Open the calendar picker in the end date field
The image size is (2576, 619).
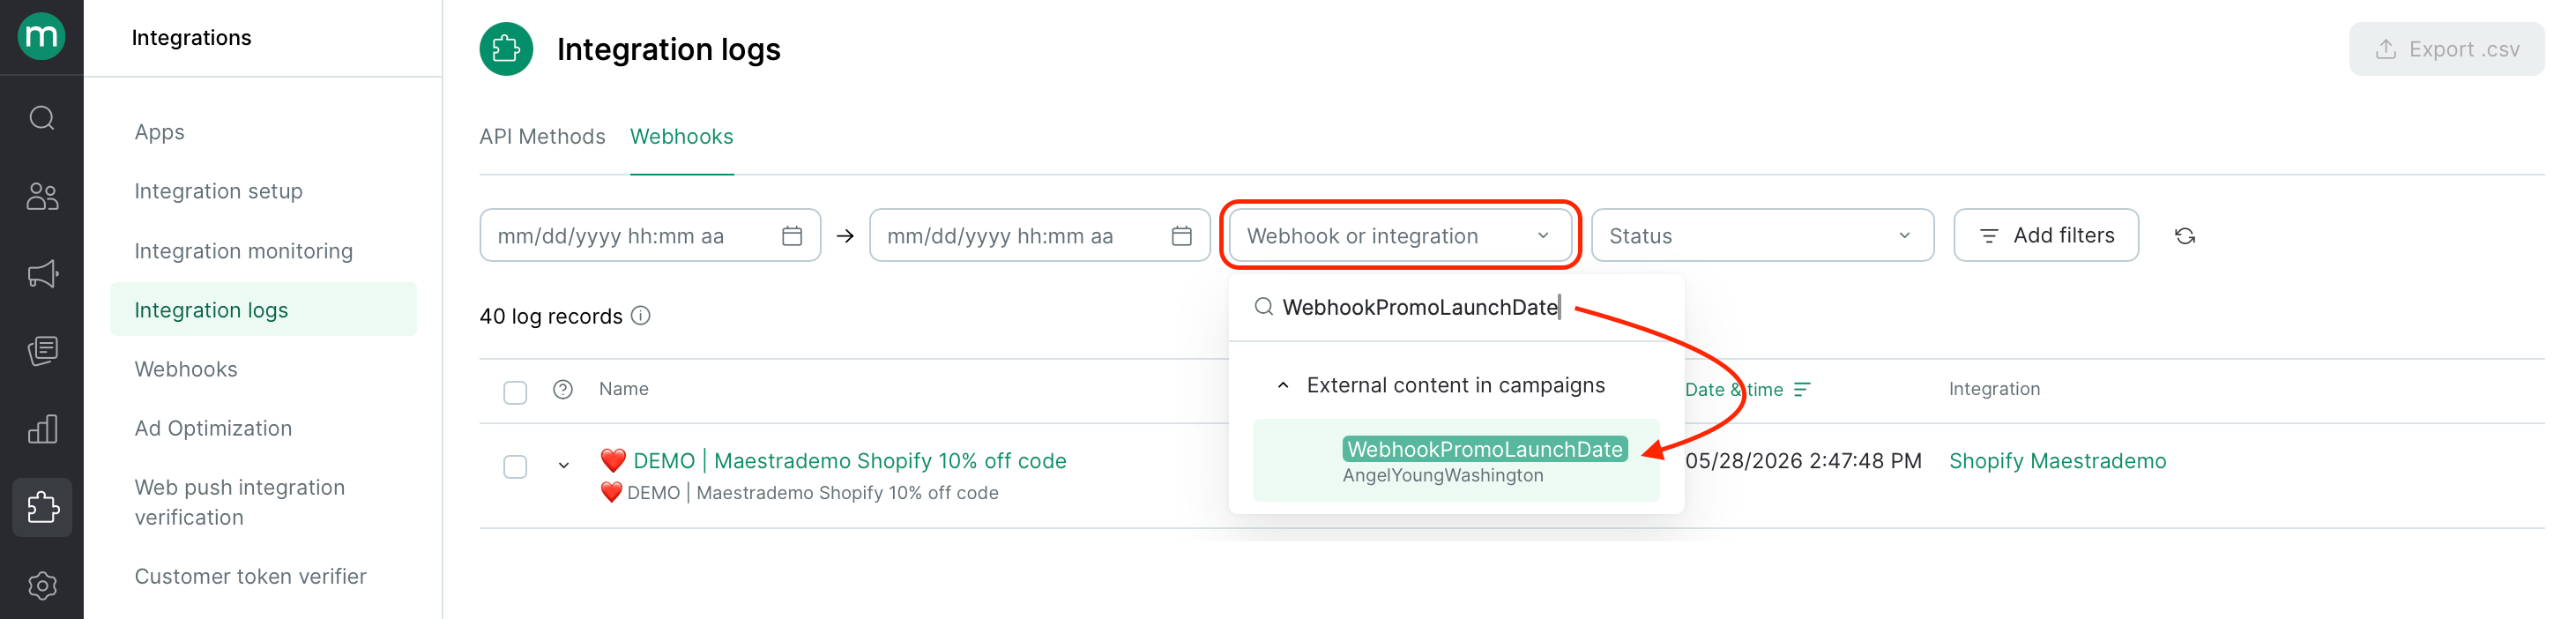click(x=1181, y=236)
